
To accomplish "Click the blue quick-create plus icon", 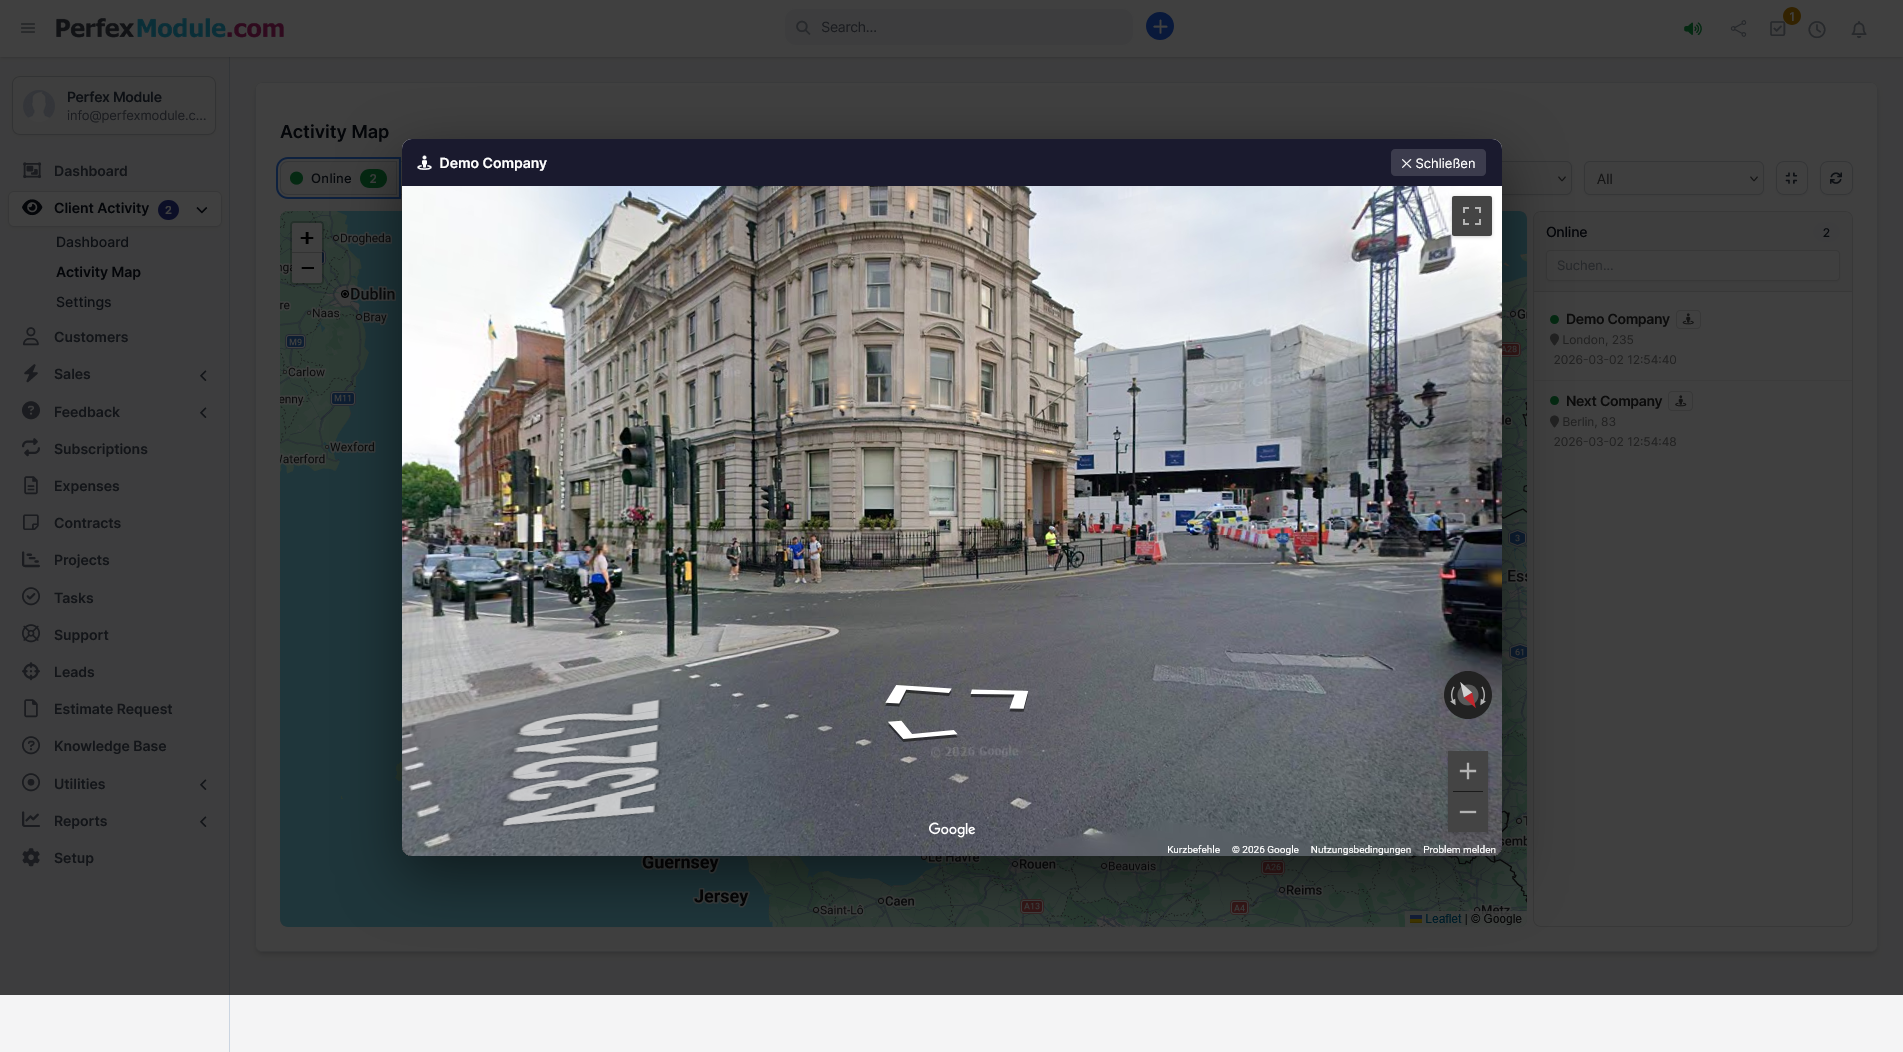I will (x=1159, y=27).
